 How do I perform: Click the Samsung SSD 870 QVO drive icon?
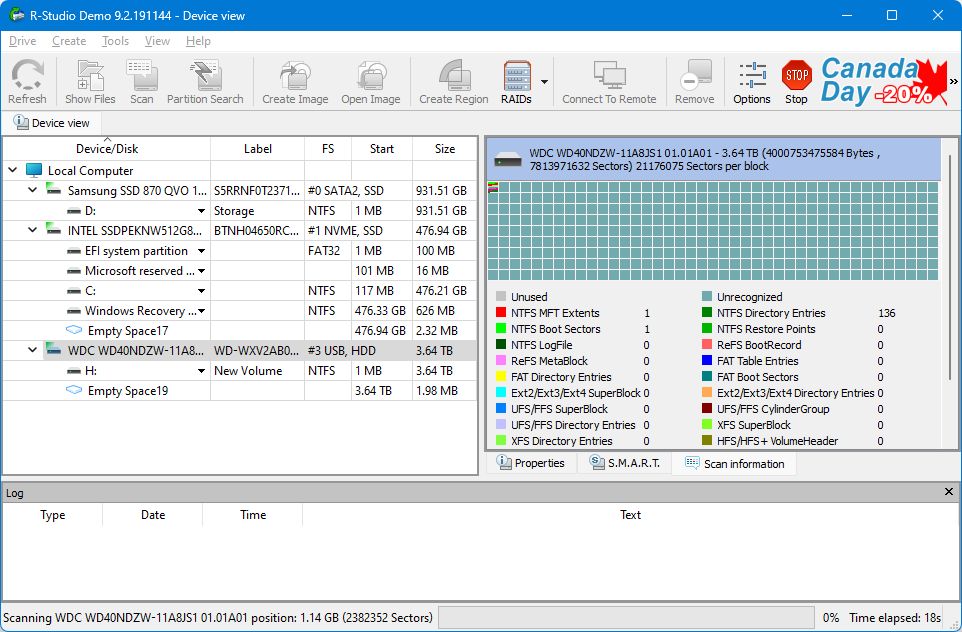click(x=54, y=190)
